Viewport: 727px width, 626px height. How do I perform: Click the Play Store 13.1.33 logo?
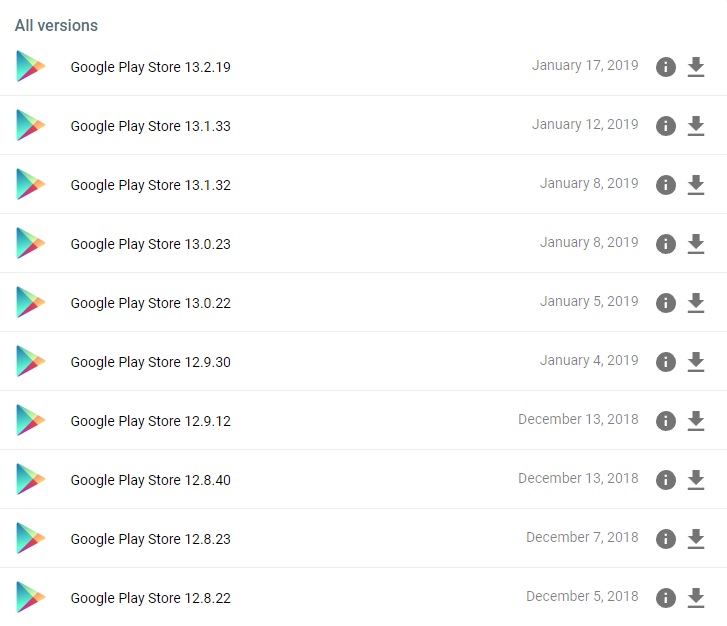(31, 126)
